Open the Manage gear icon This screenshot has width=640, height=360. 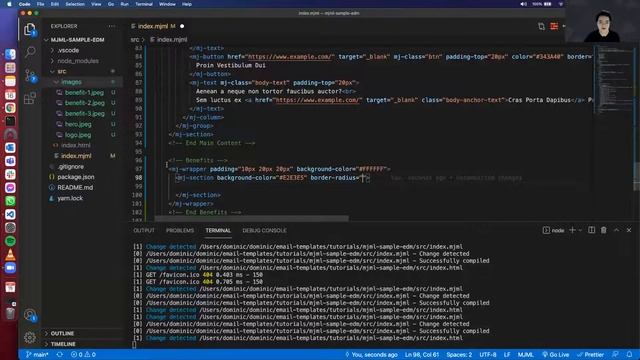click(x=29, y=338)
